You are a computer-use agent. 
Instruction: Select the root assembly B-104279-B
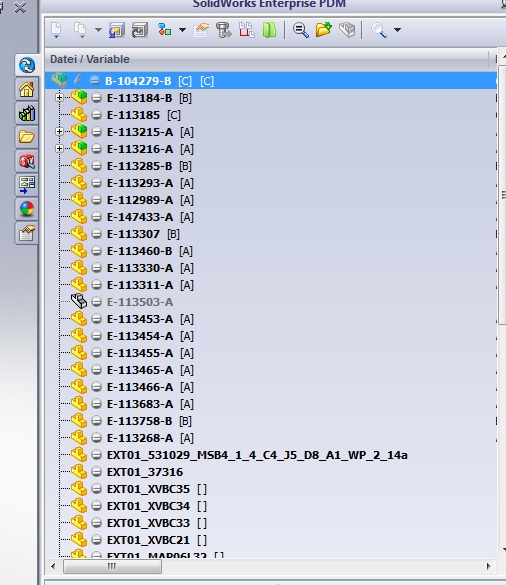click(271, 81)
